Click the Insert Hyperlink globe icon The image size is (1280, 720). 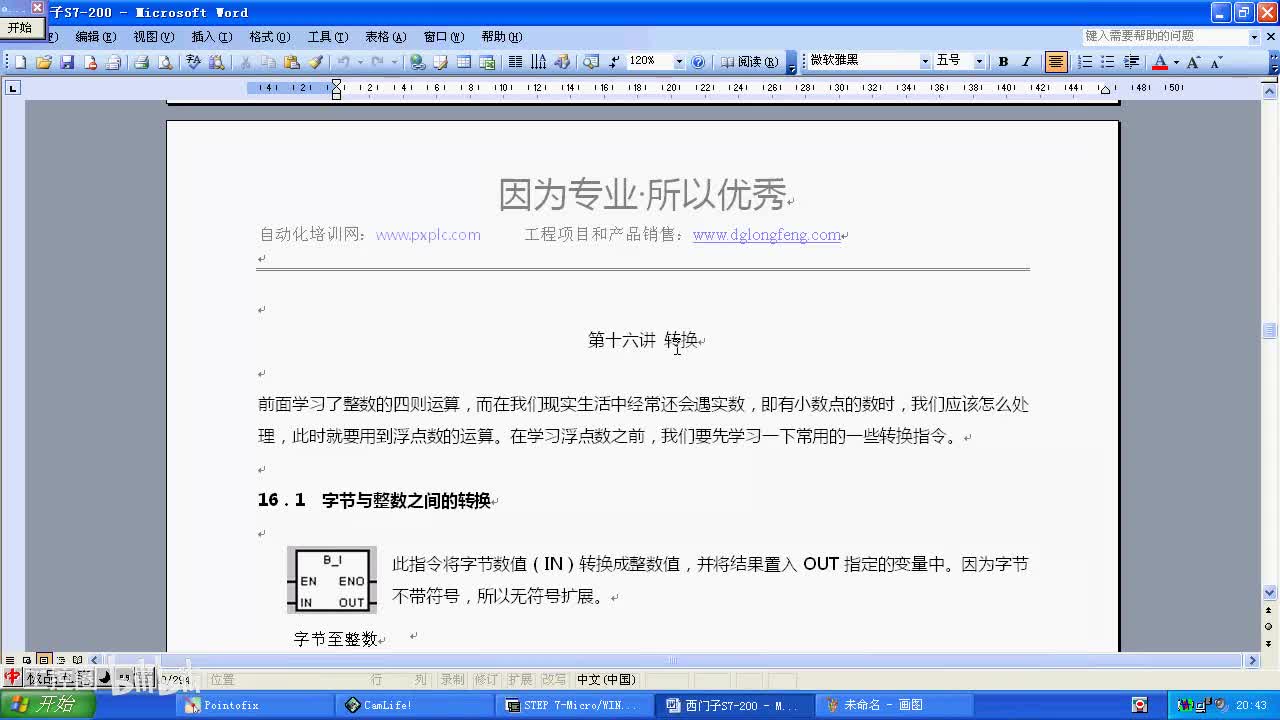pyautogui.click(x=417, y=62)
